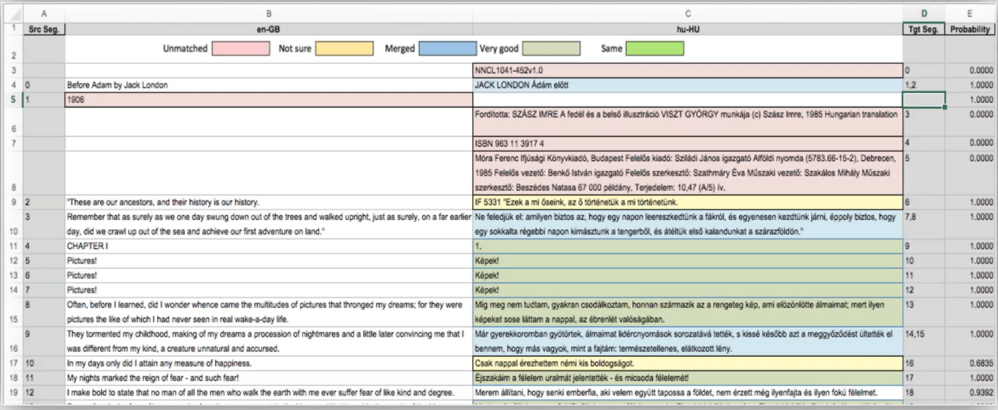Click cell starting 'I make bold to state'

(269, 392)
